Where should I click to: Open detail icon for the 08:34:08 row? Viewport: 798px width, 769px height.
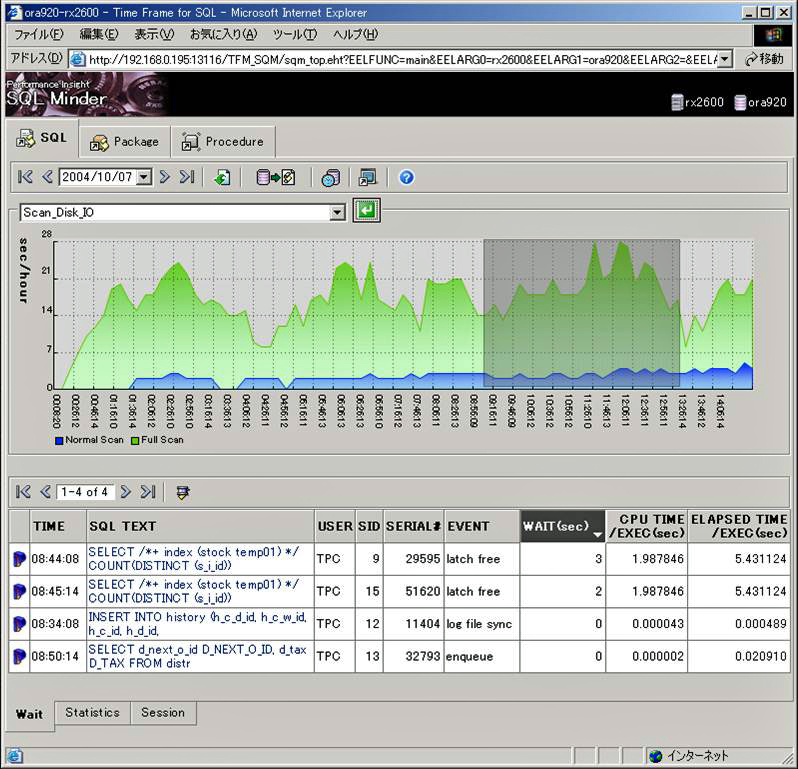coord(19,624)
